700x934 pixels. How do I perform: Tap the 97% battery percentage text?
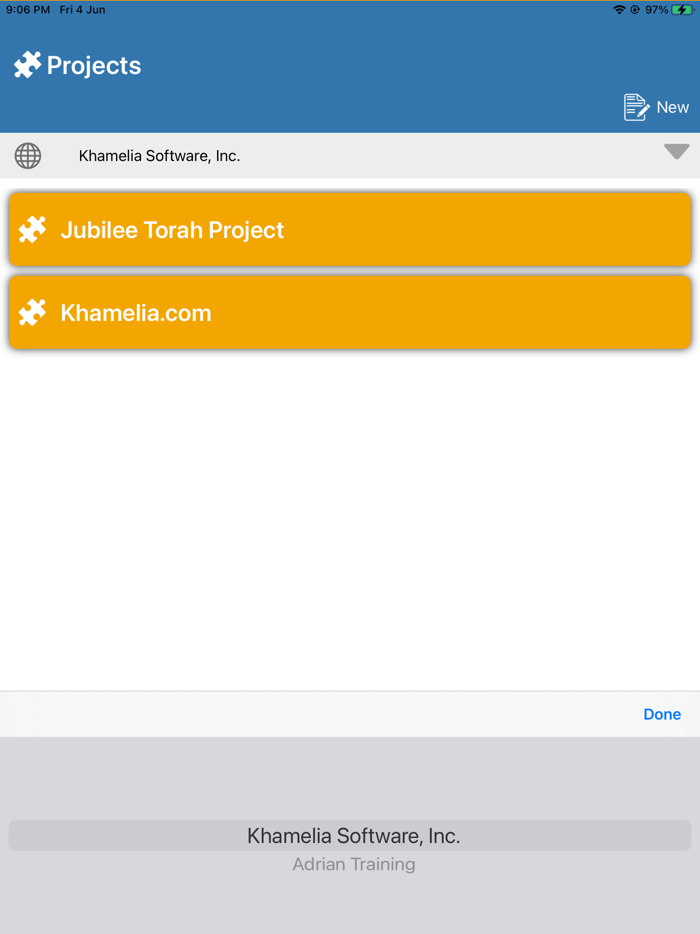(x=657, y=10)
